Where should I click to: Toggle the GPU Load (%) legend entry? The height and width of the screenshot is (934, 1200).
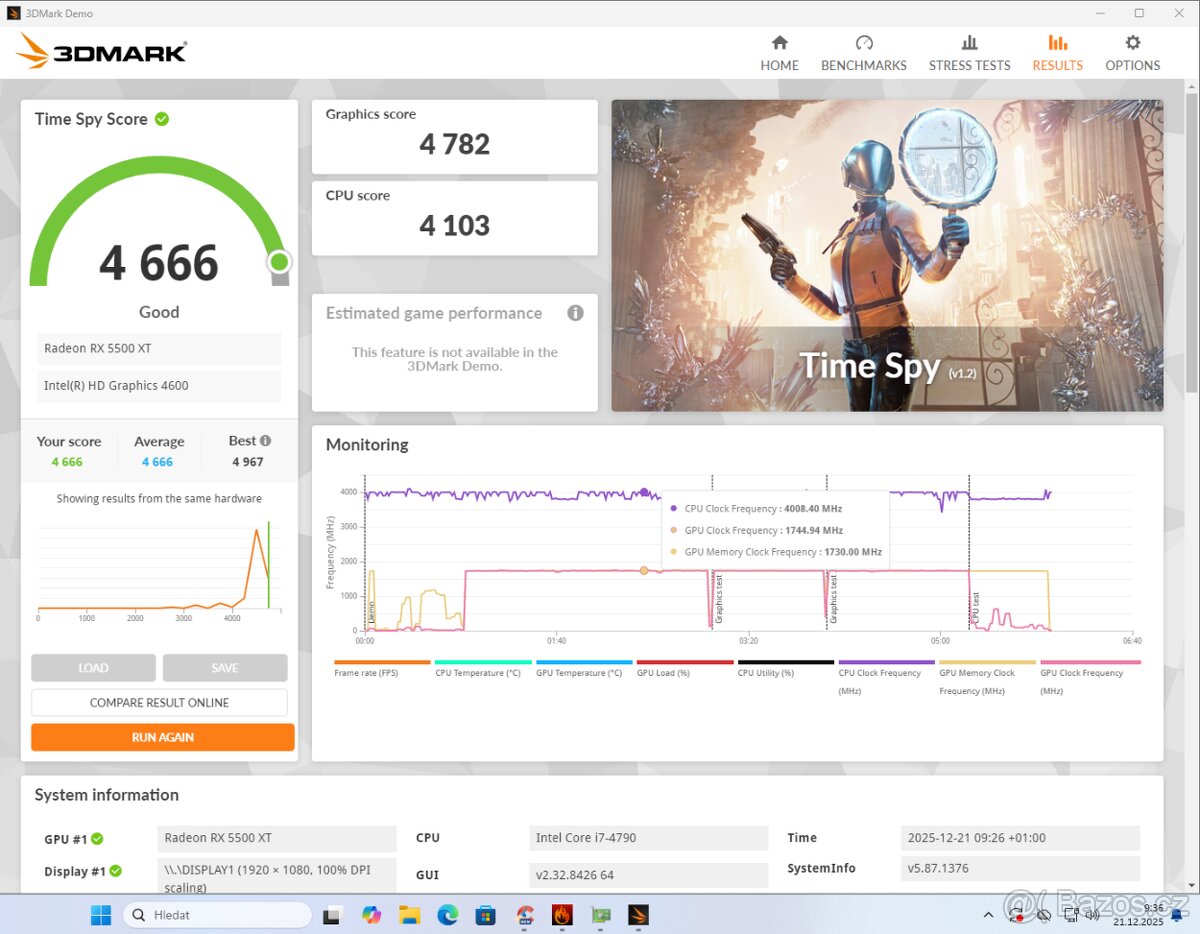pos(664,672)
